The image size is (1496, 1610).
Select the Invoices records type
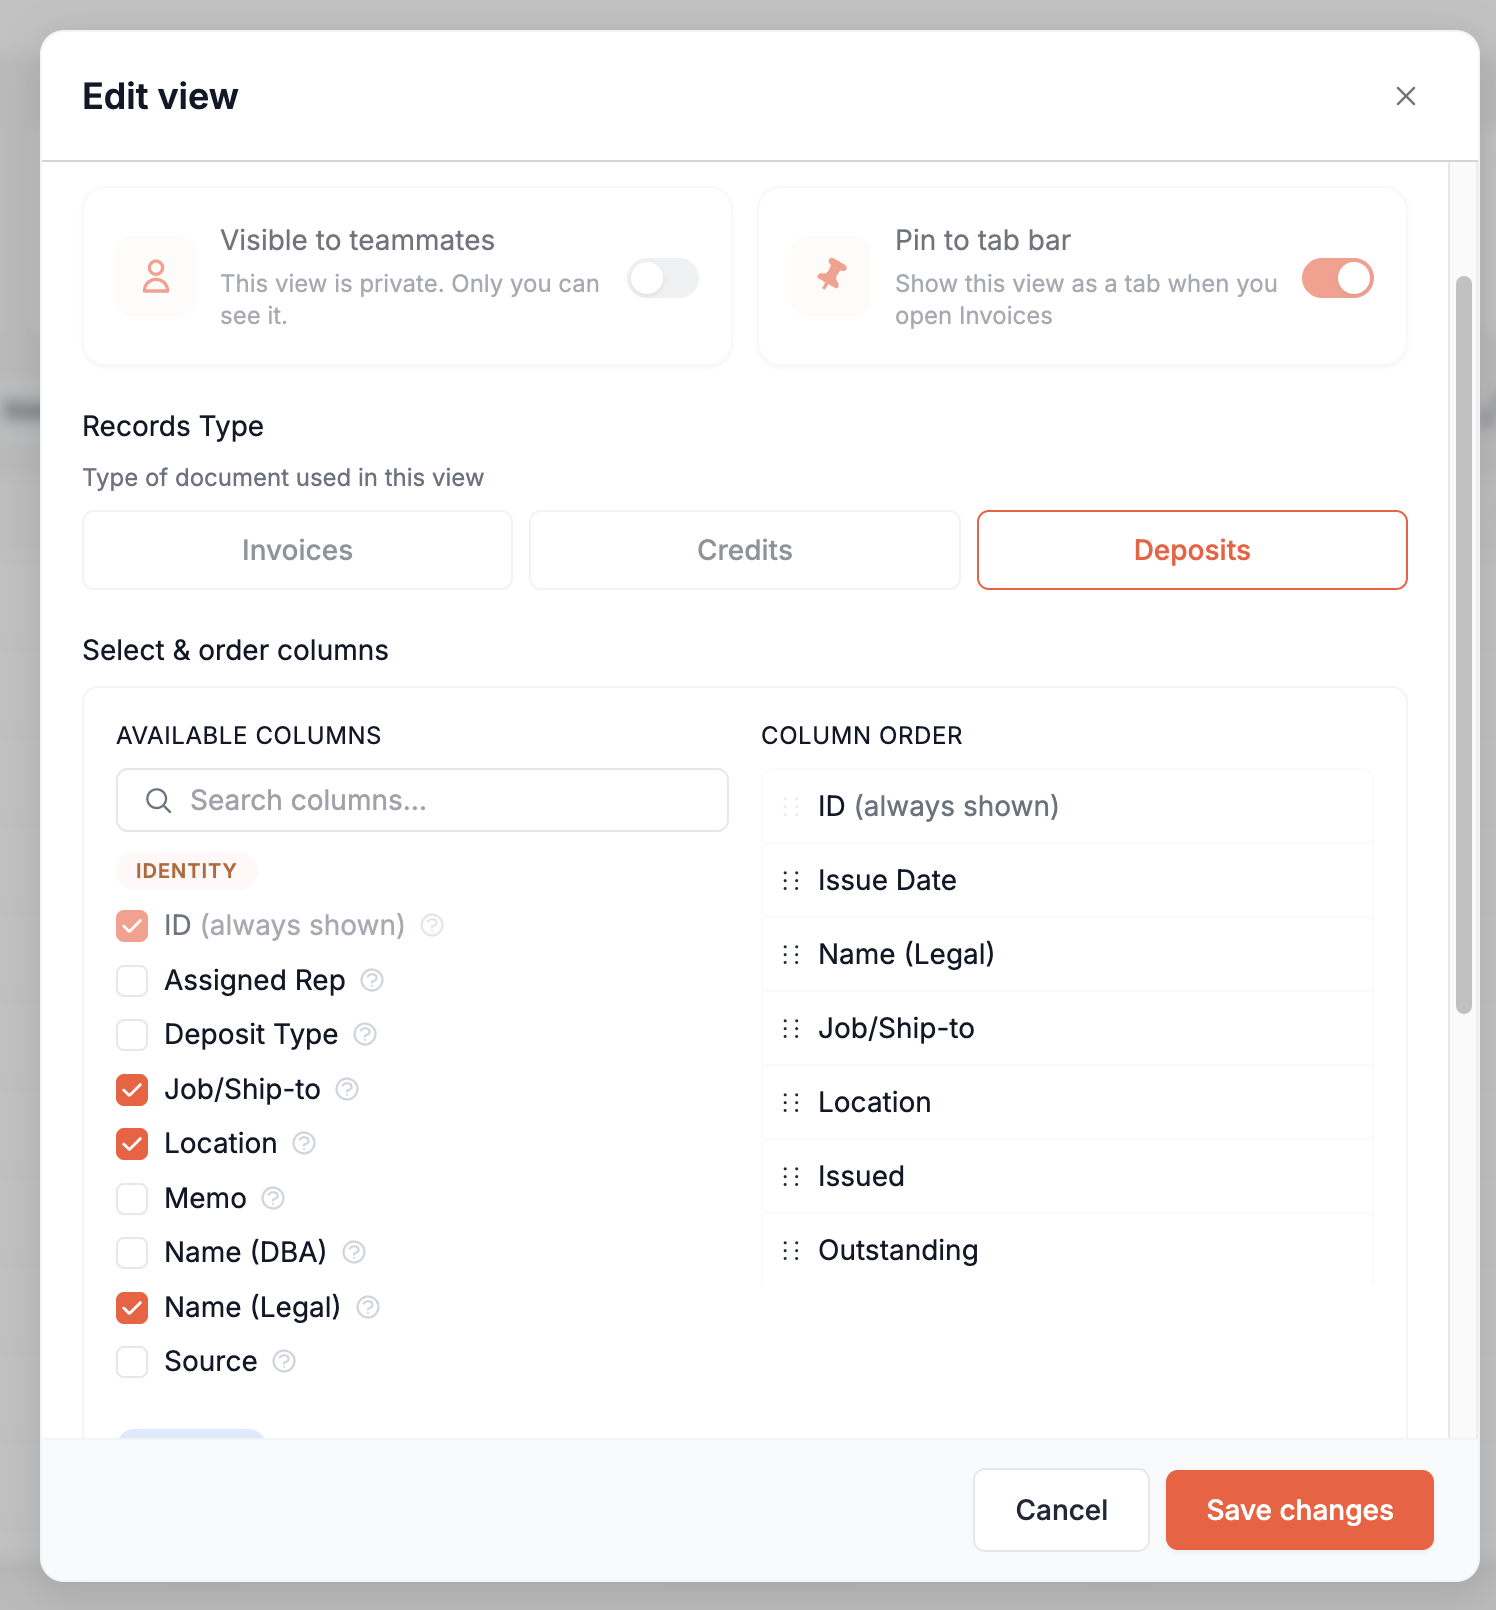tap(297, 550)
